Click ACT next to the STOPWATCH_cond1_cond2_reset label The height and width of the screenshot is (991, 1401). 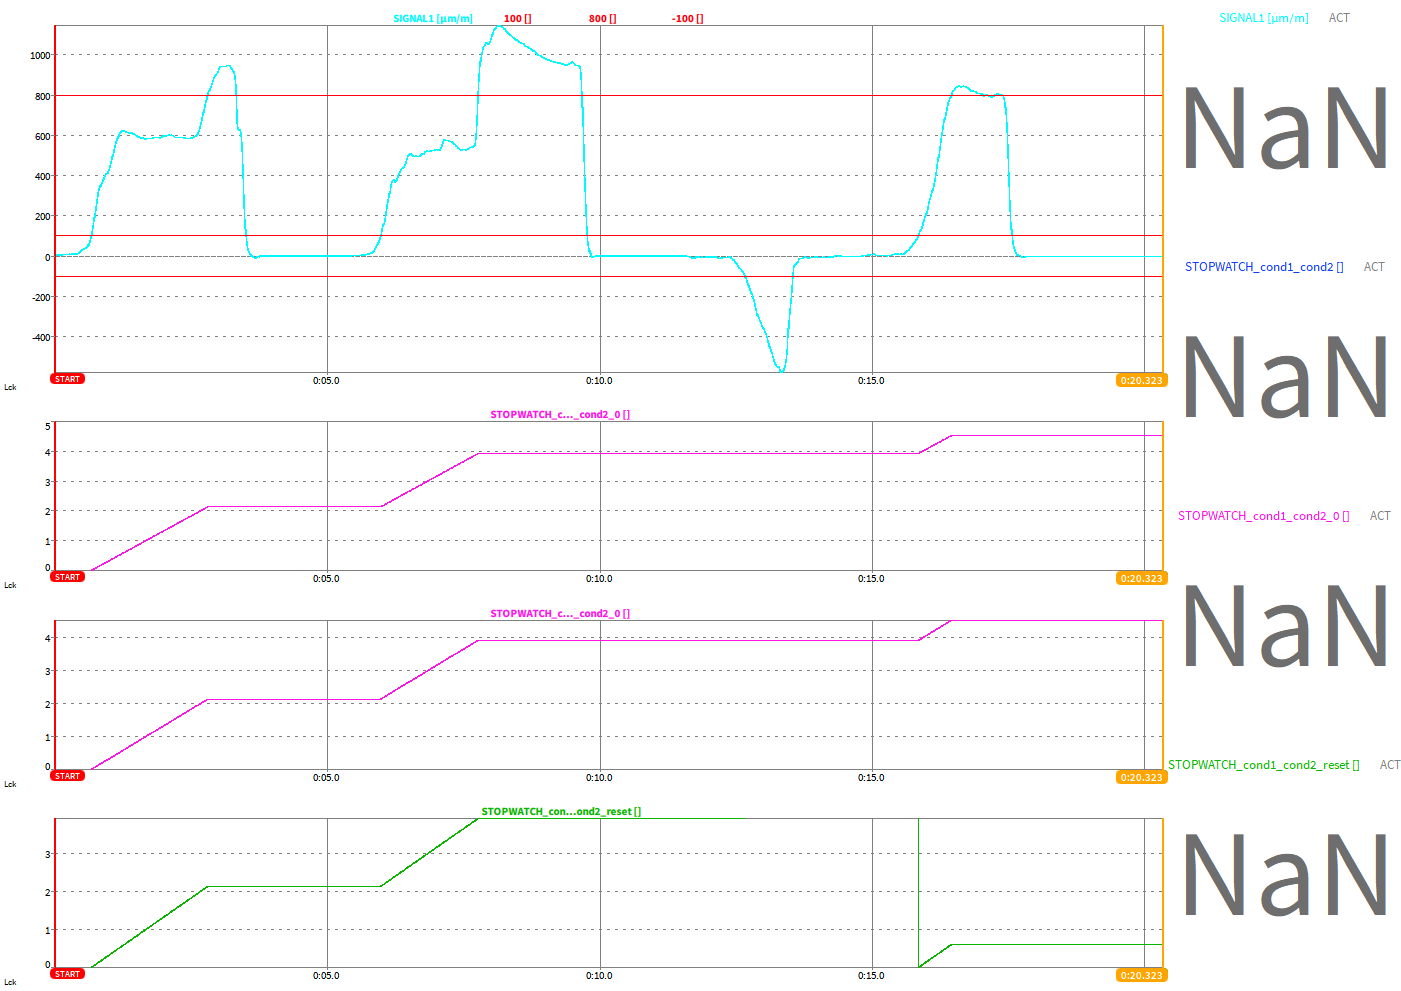pos(1390,765)
